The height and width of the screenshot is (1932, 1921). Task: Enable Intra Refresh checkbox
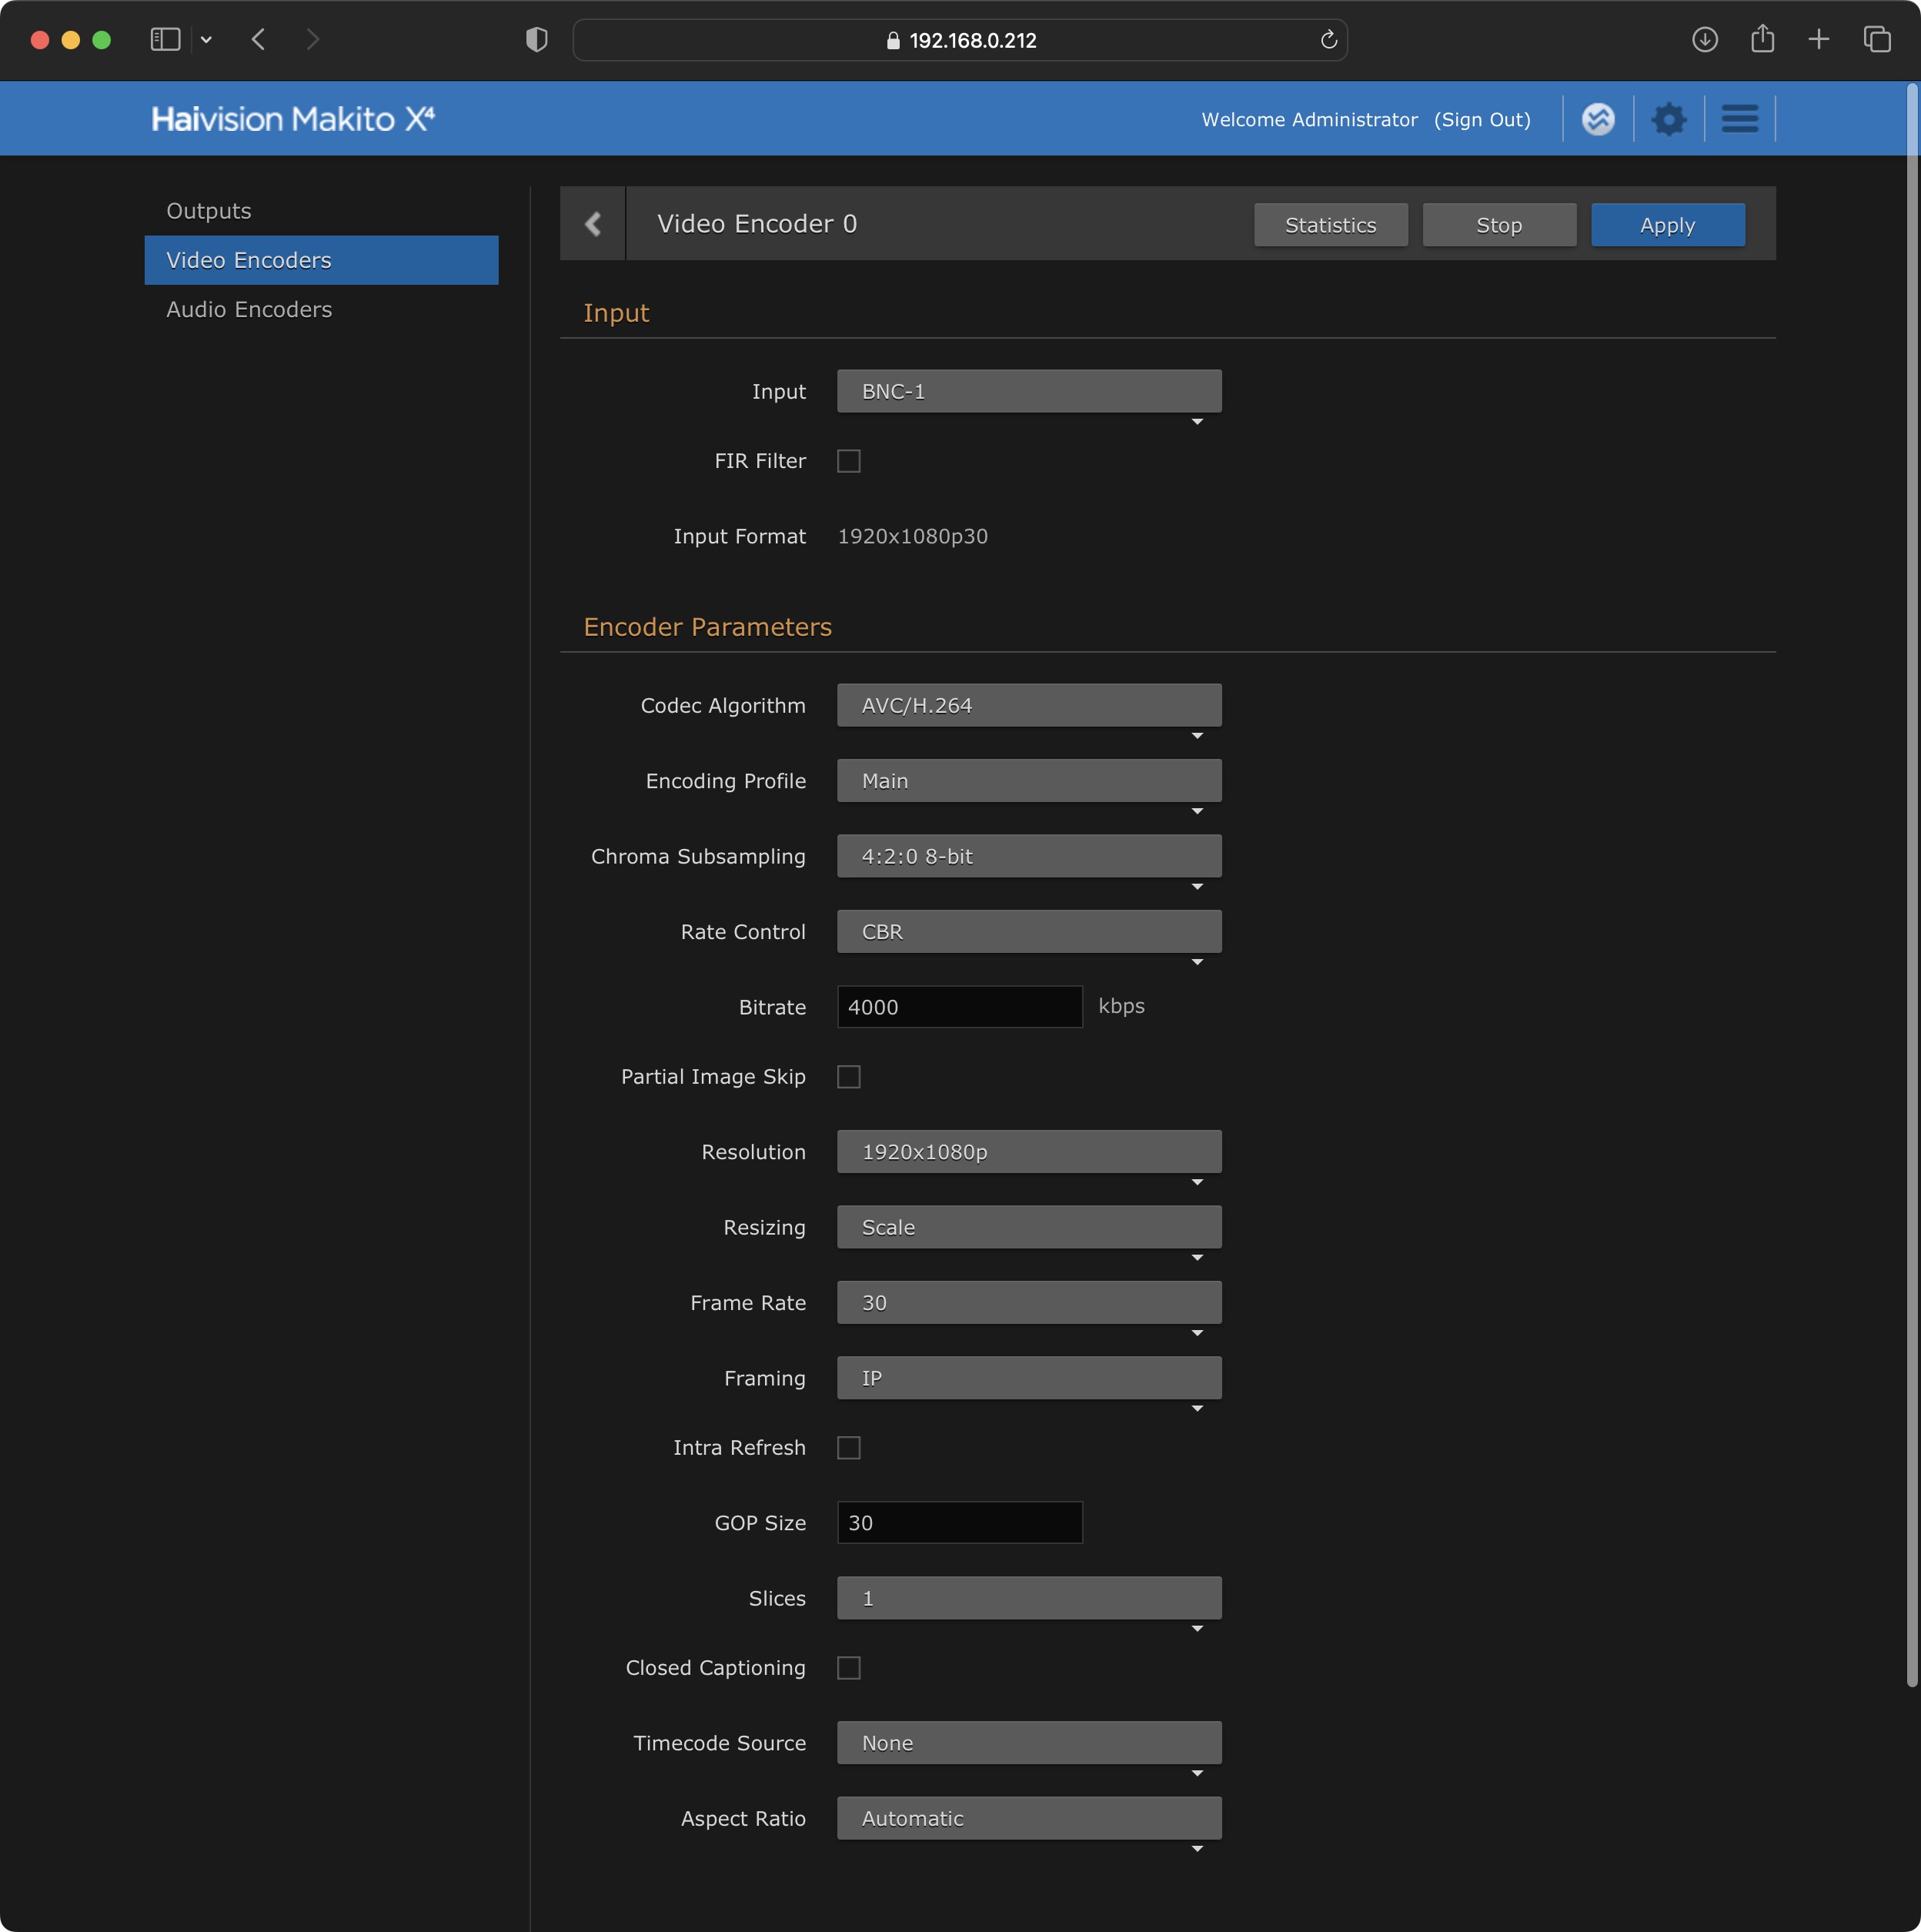(848, 1448)
